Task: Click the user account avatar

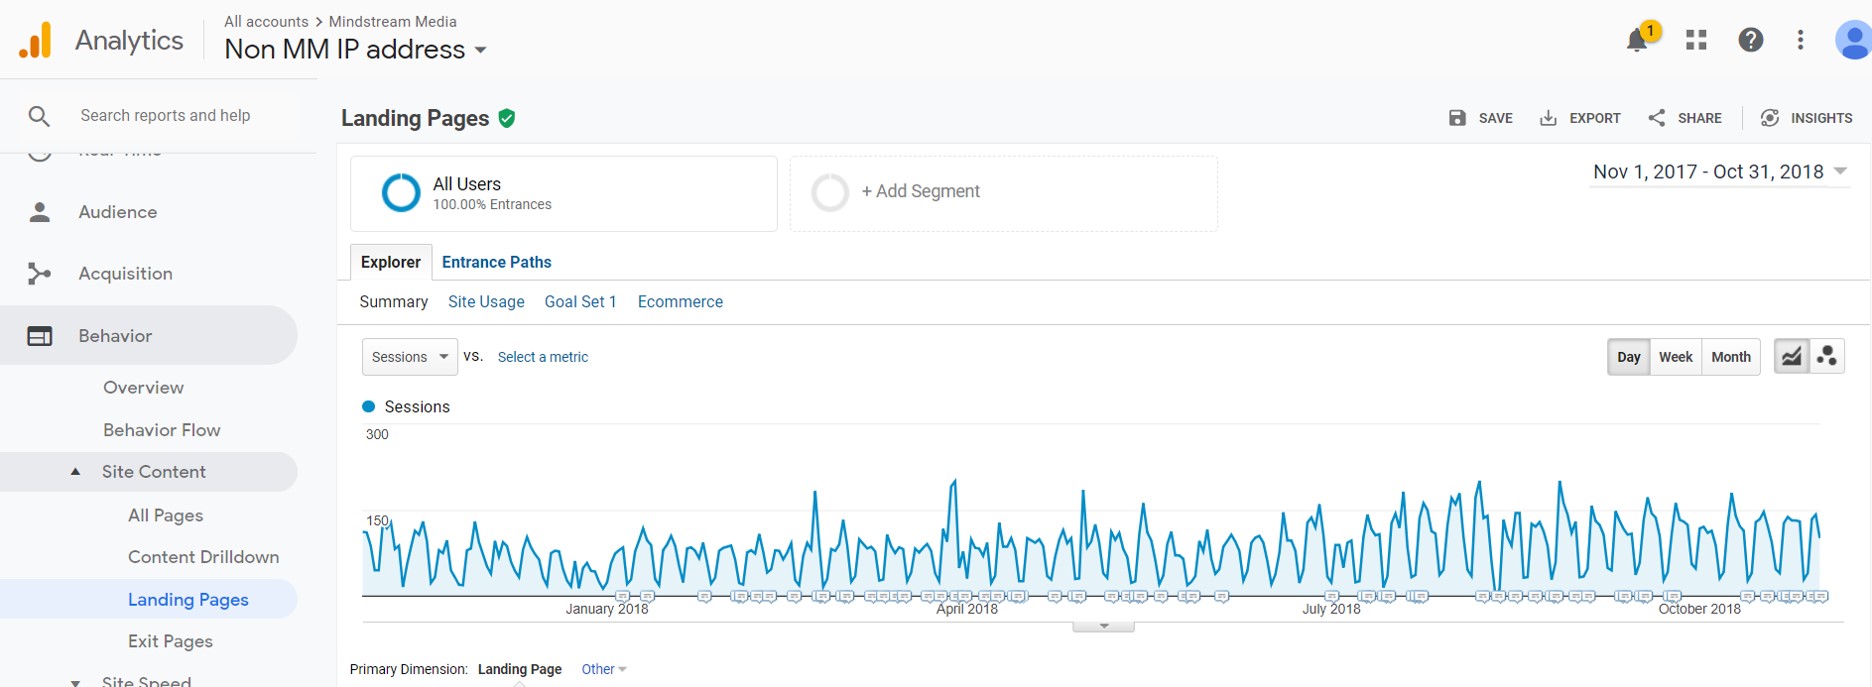Action: 1853,40
